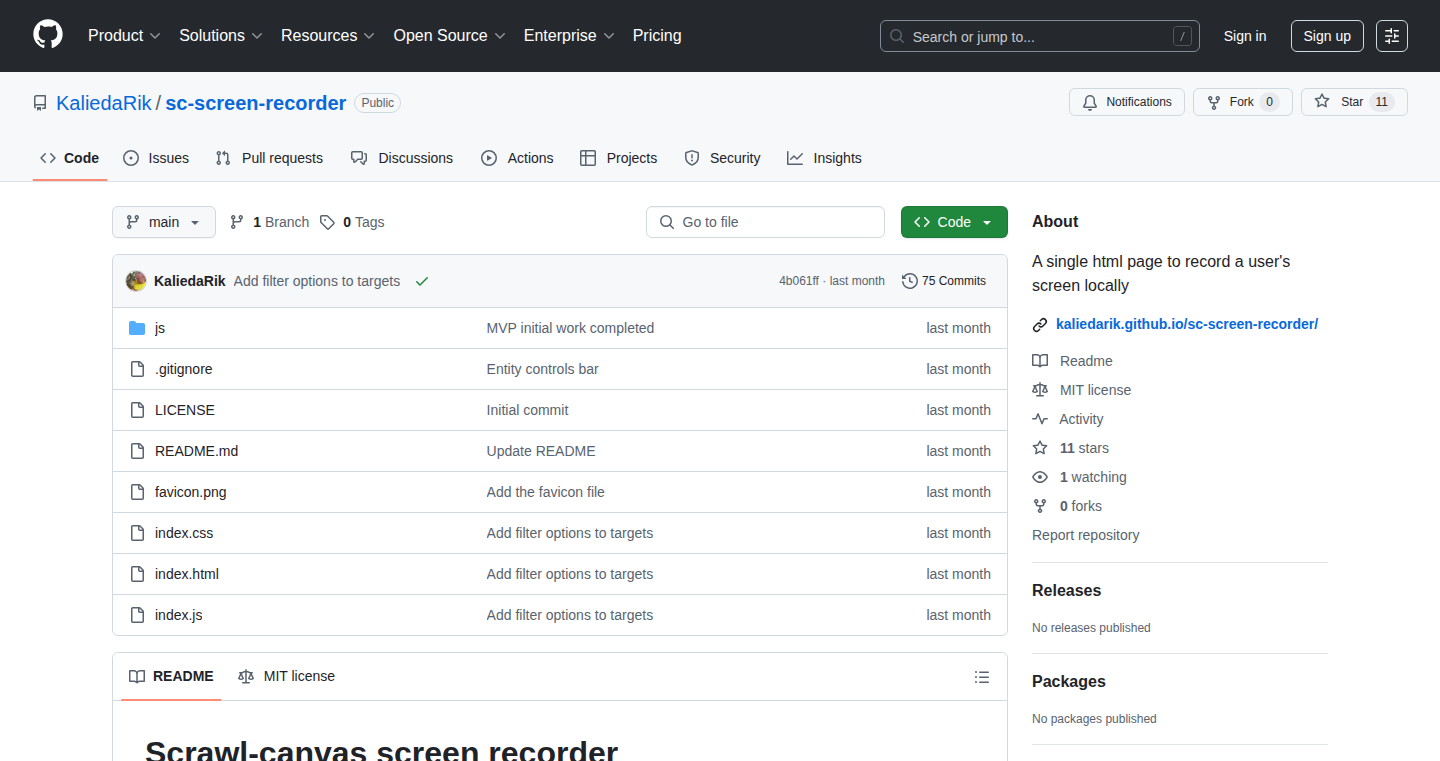
Task: View the 75 Commits history
Action: pyautogui.click(x=944, y=281)
